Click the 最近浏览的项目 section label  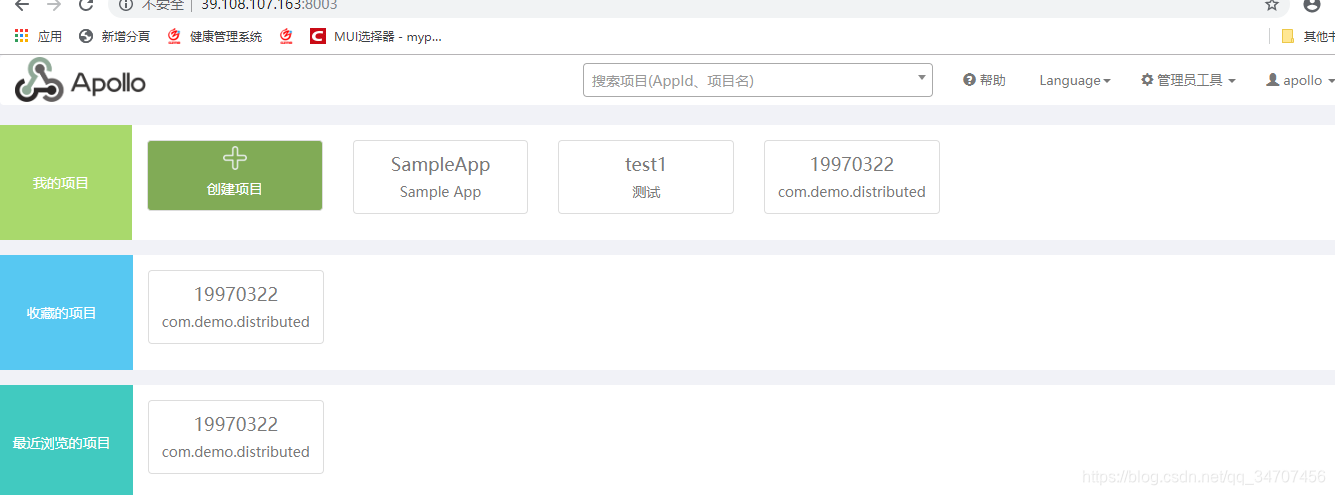[61, 443]
